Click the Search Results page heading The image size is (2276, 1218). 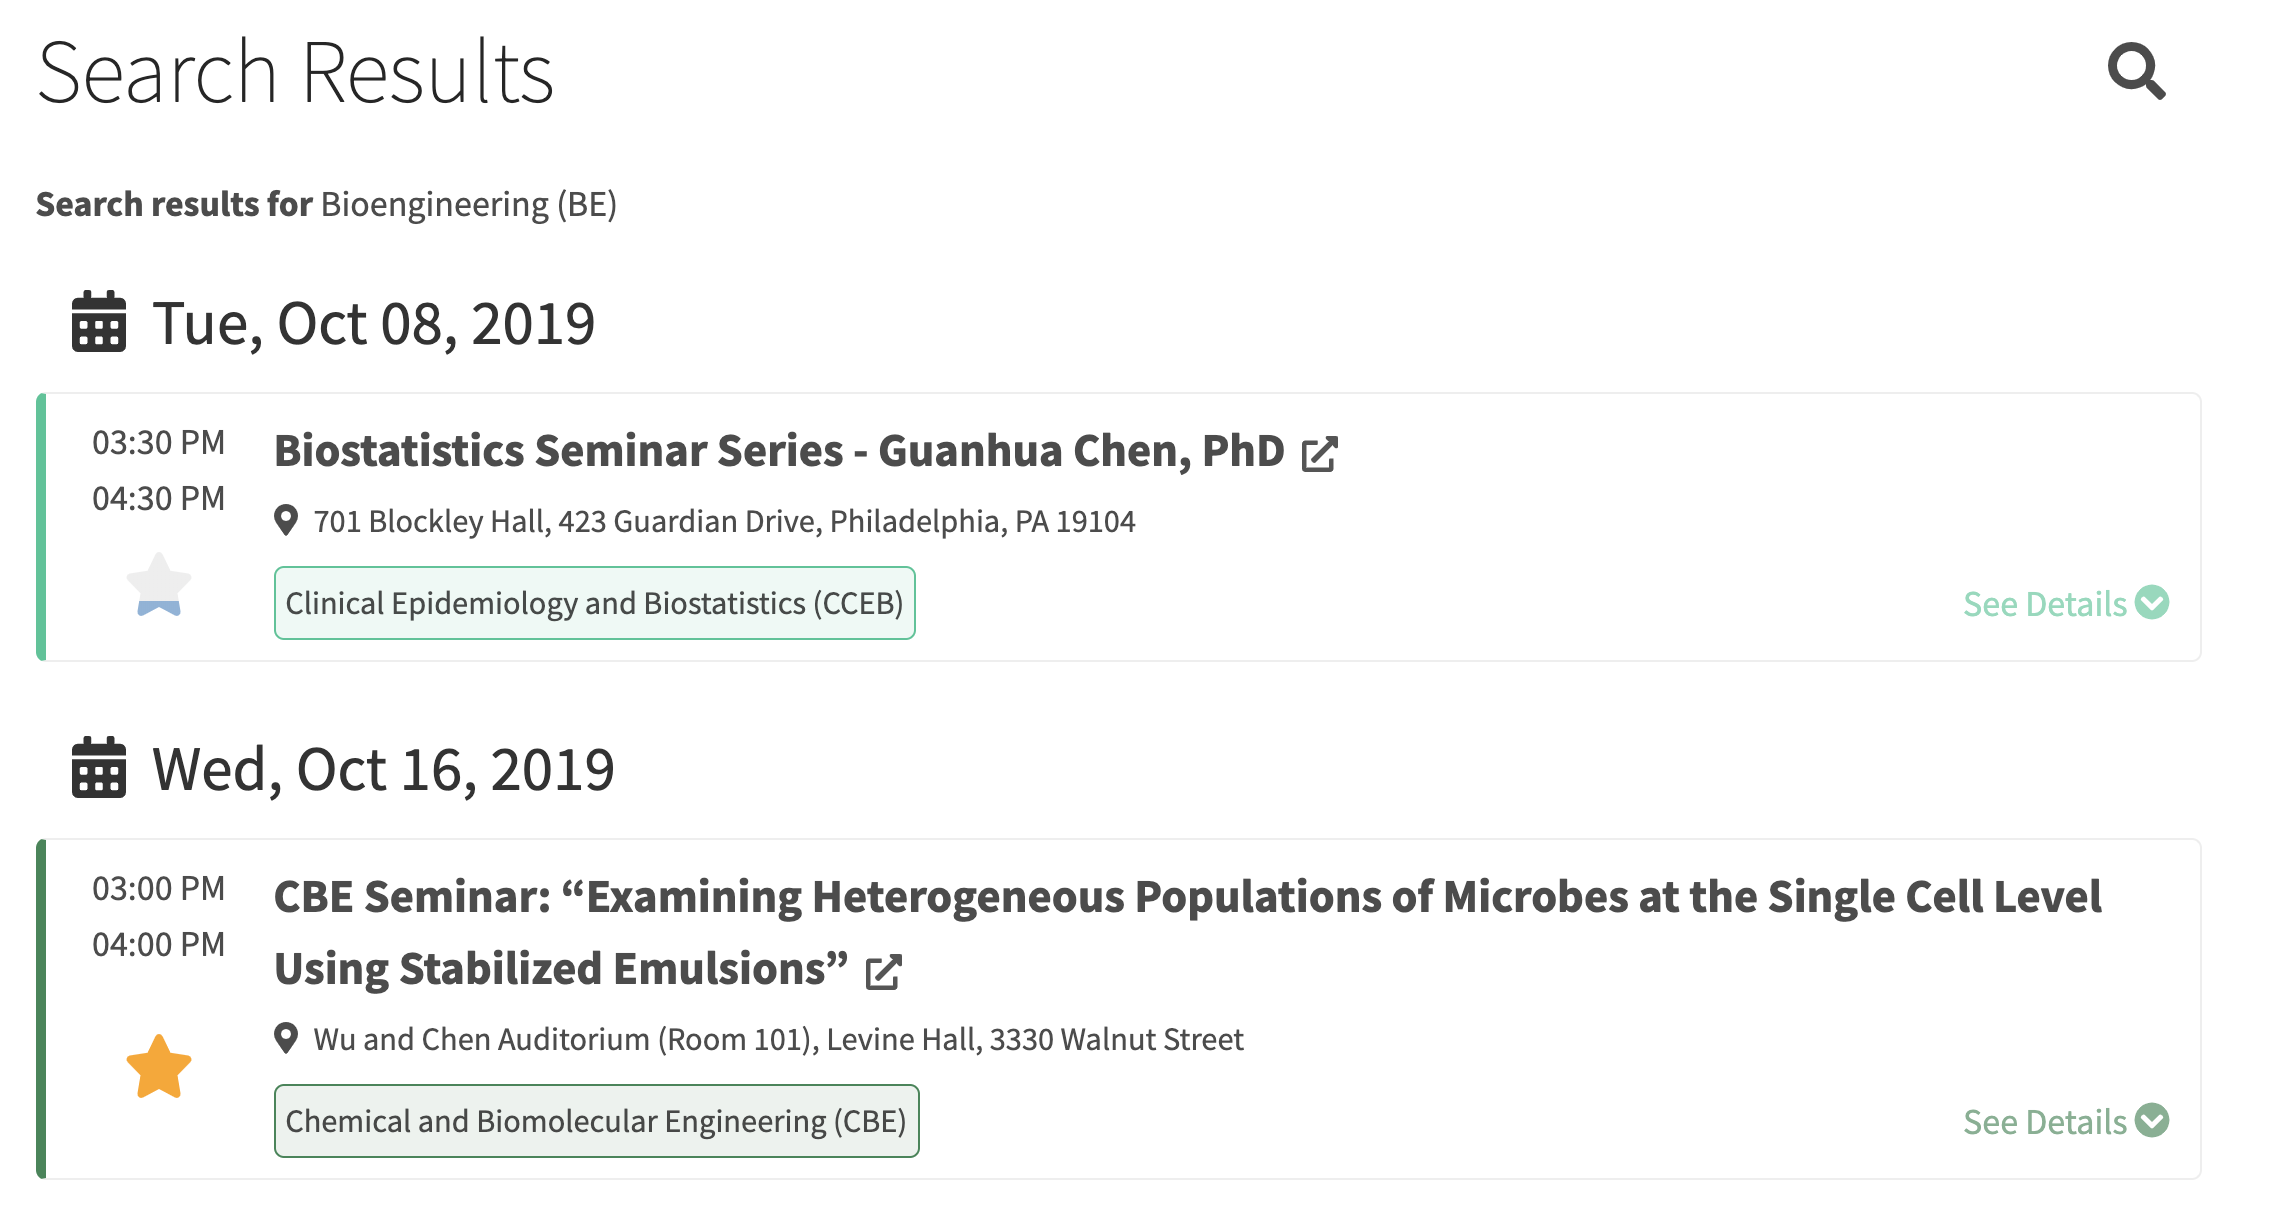[295, 73]
